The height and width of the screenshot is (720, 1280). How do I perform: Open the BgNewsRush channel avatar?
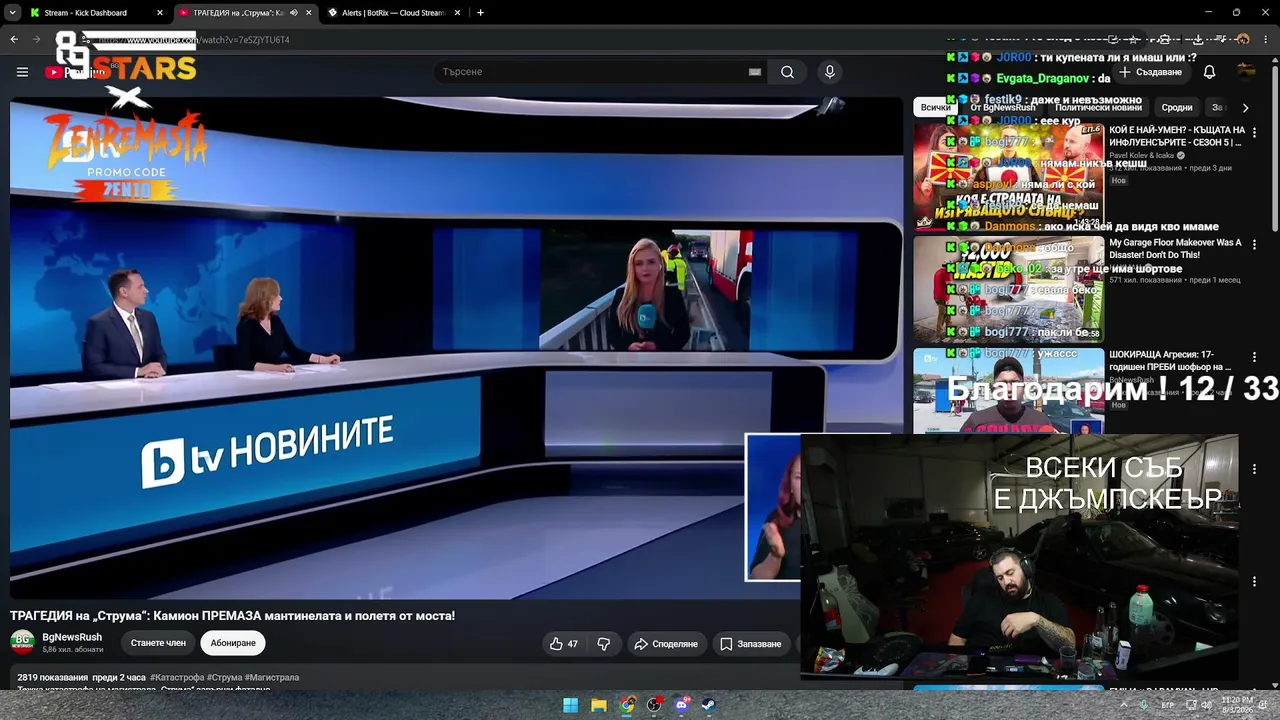tap(22, 642)
